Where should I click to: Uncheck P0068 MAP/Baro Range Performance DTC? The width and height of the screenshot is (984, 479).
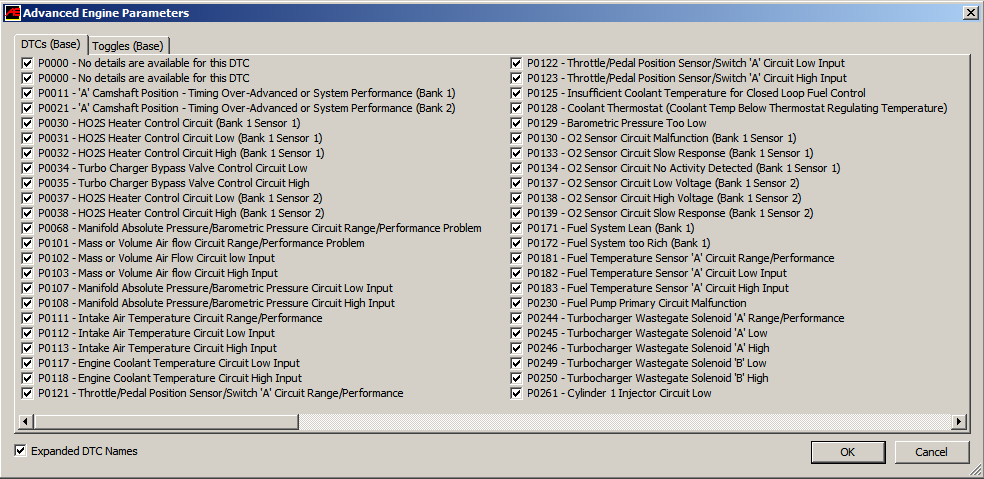(x=27, y=228)
